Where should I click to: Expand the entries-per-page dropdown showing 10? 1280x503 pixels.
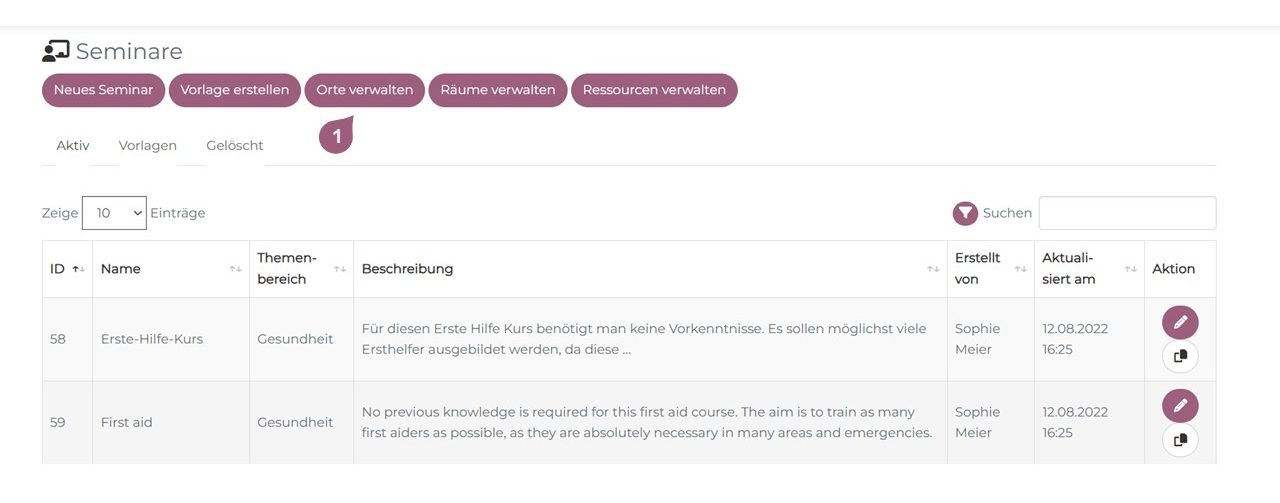[114, 213]
